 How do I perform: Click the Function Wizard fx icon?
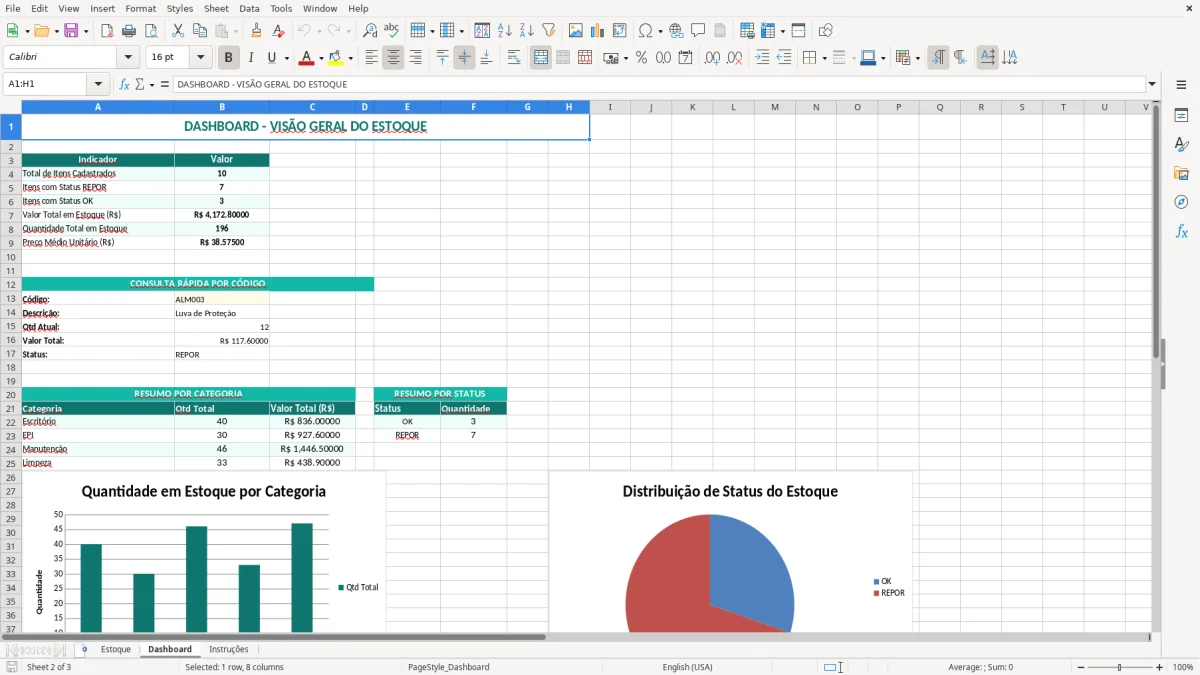coord(125,84)
